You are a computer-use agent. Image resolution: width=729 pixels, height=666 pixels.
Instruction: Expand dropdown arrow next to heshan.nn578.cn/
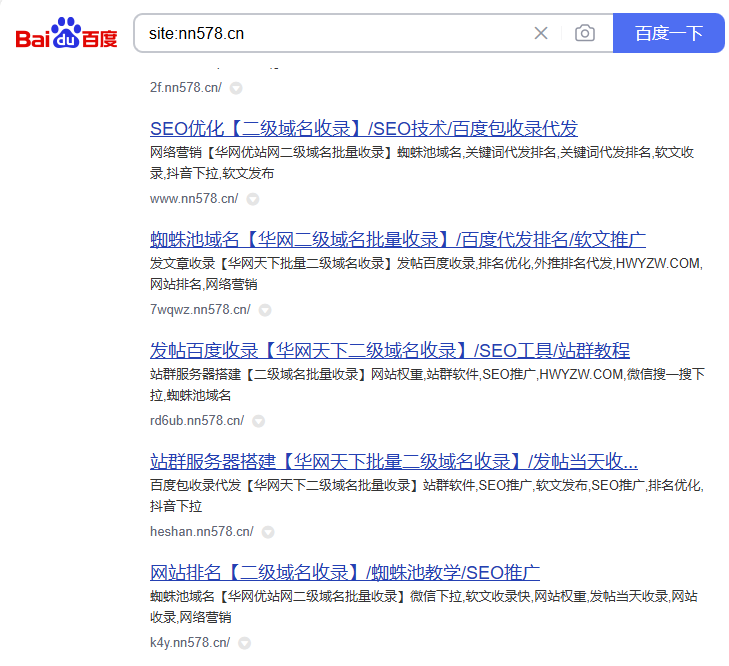pyautogui.click(x=268, y=532)
